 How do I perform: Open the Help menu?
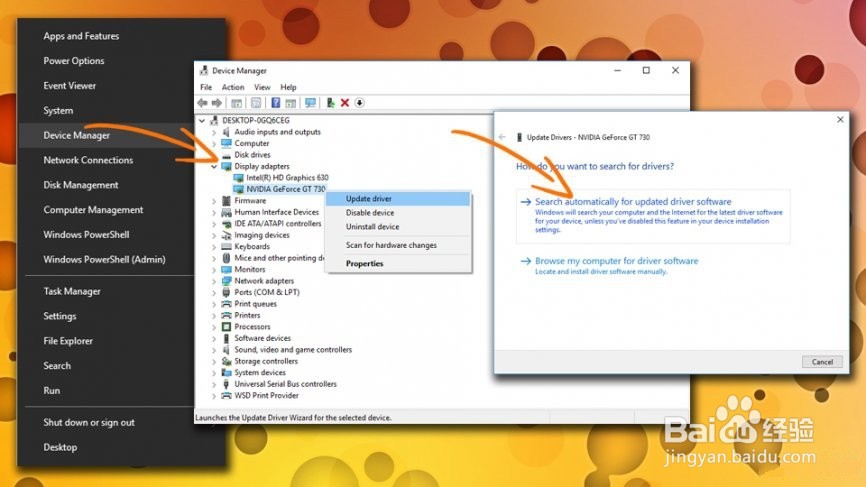point(288,87)
